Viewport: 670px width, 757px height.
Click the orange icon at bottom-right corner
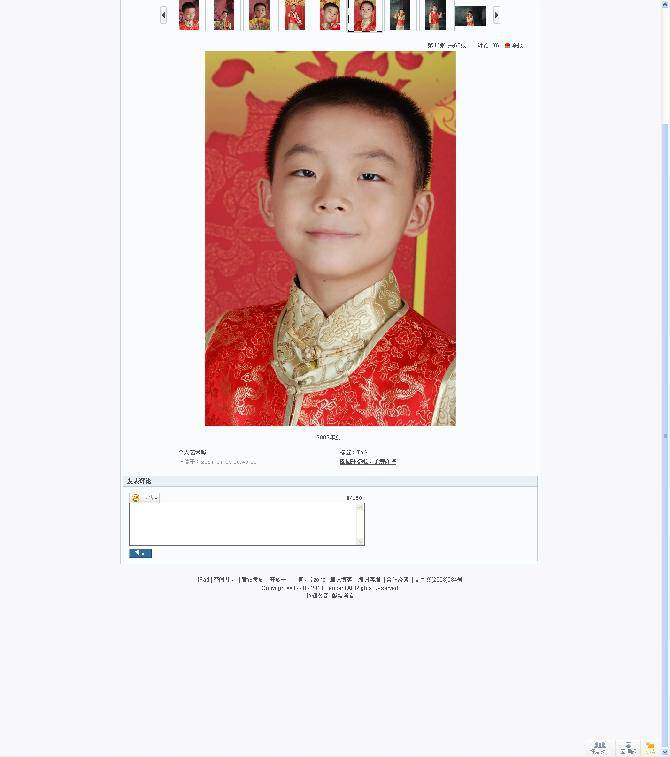pos(650,747)
